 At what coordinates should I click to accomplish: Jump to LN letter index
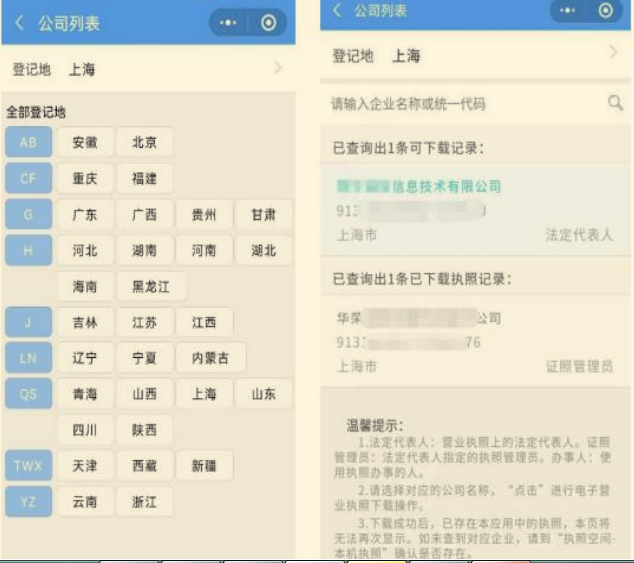coord(28,358)
